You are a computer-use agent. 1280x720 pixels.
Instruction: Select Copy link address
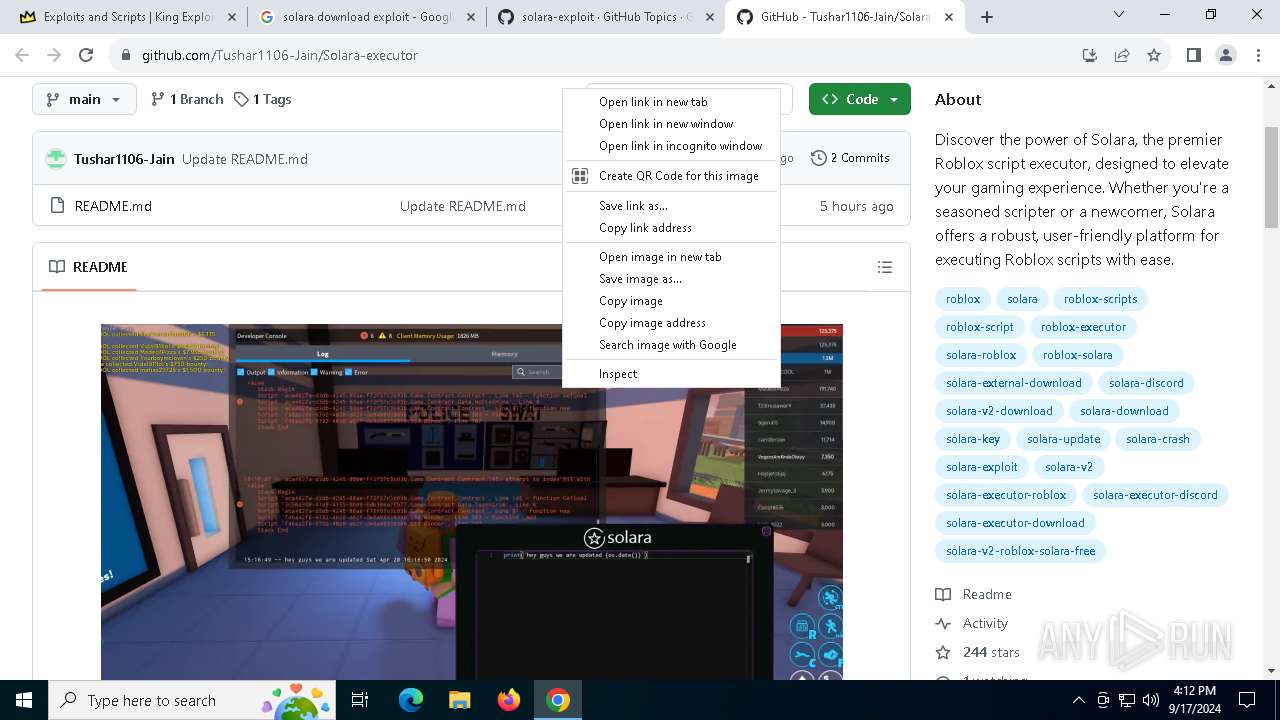click(671, 228)
